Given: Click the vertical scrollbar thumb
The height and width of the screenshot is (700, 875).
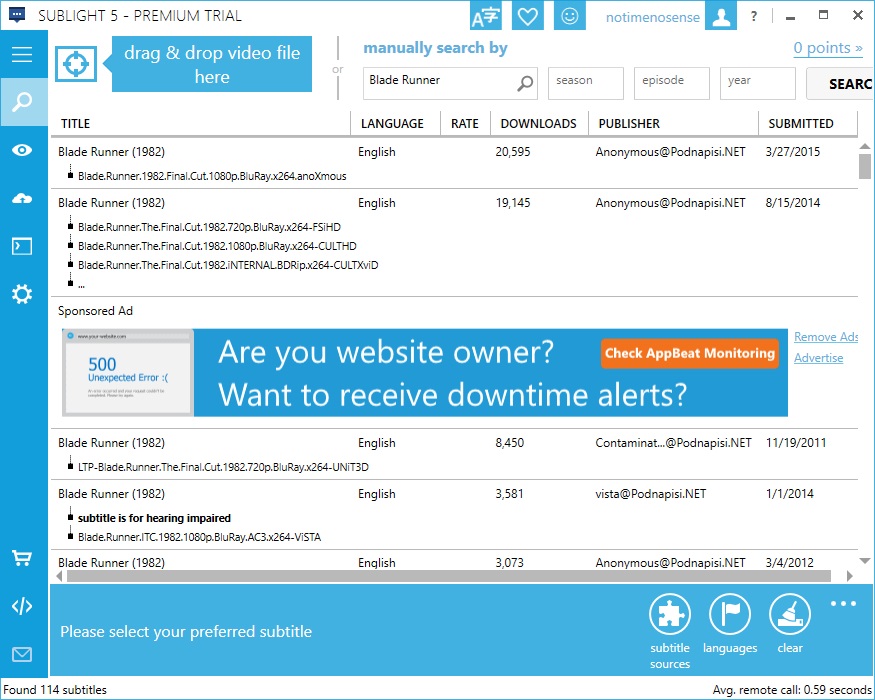Looking at the screenshot, I should click(864, 166).
